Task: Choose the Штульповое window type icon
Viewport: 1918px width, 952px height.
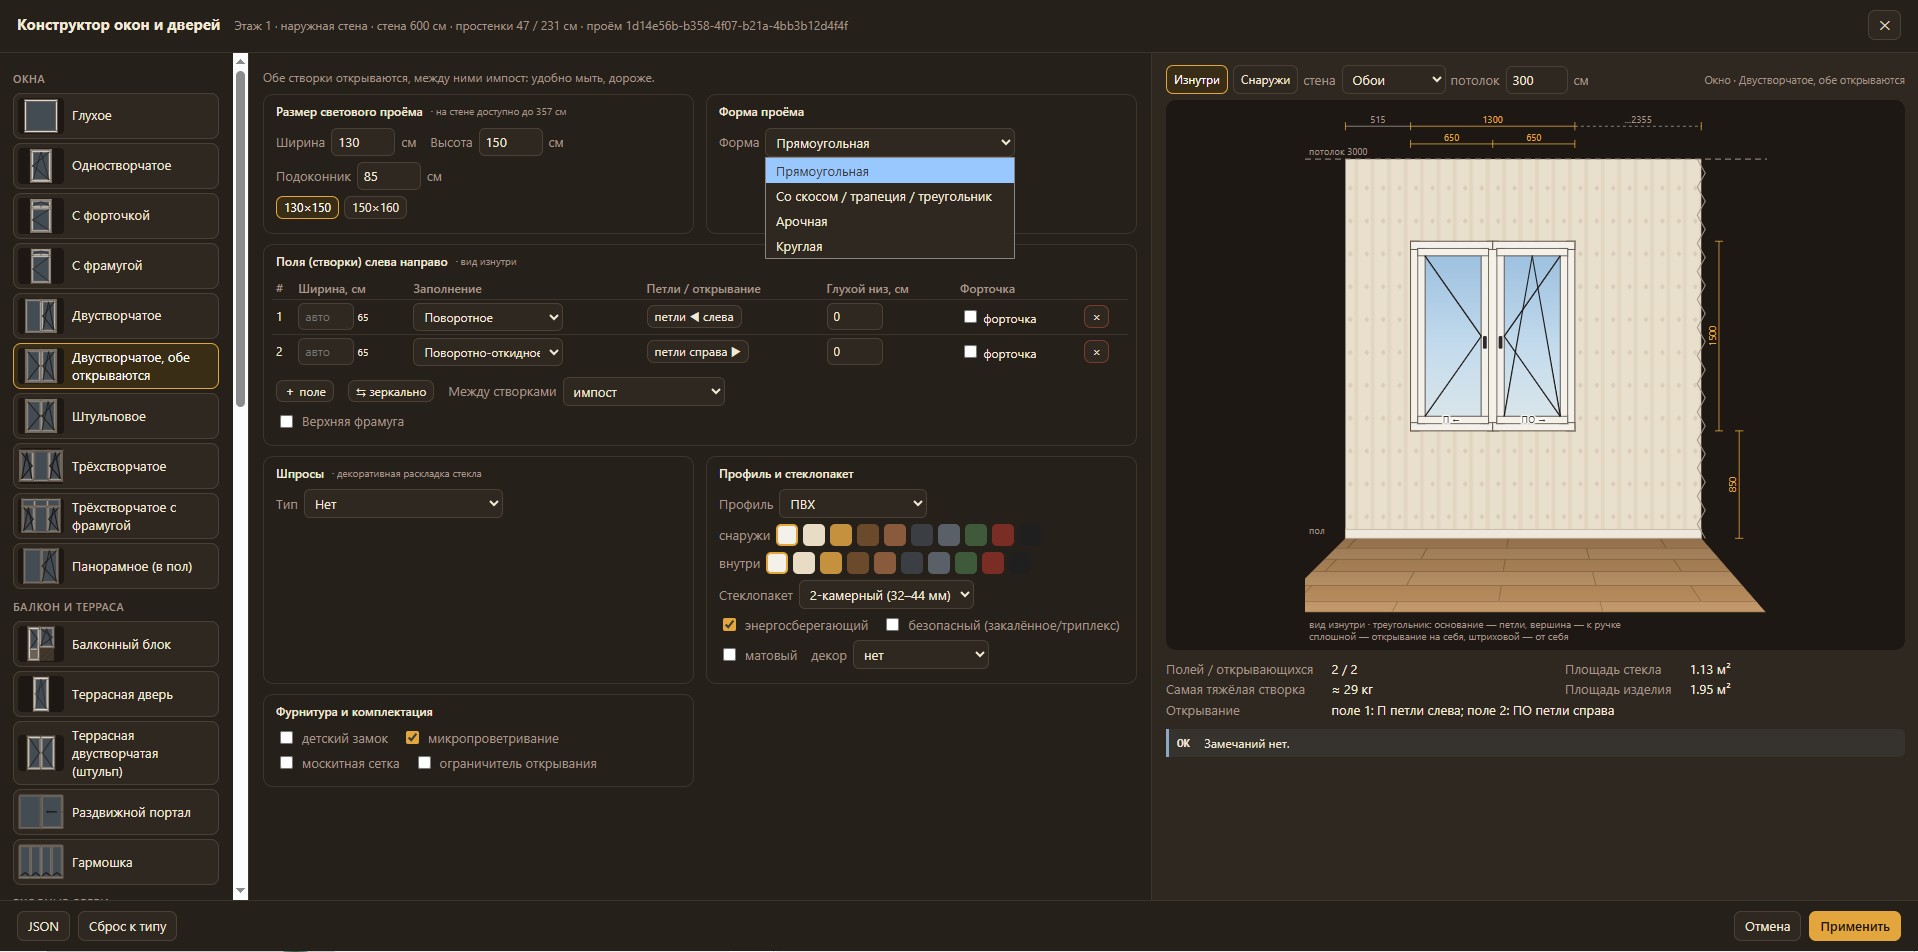Action: pos(41,416)
